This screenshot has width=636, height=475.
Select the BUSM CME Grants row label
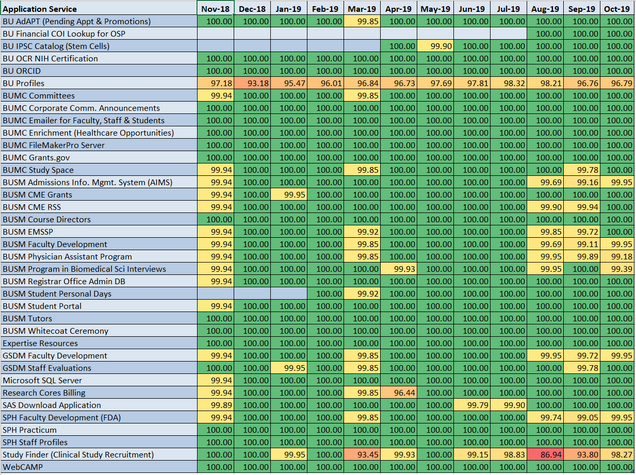[99, 195]
